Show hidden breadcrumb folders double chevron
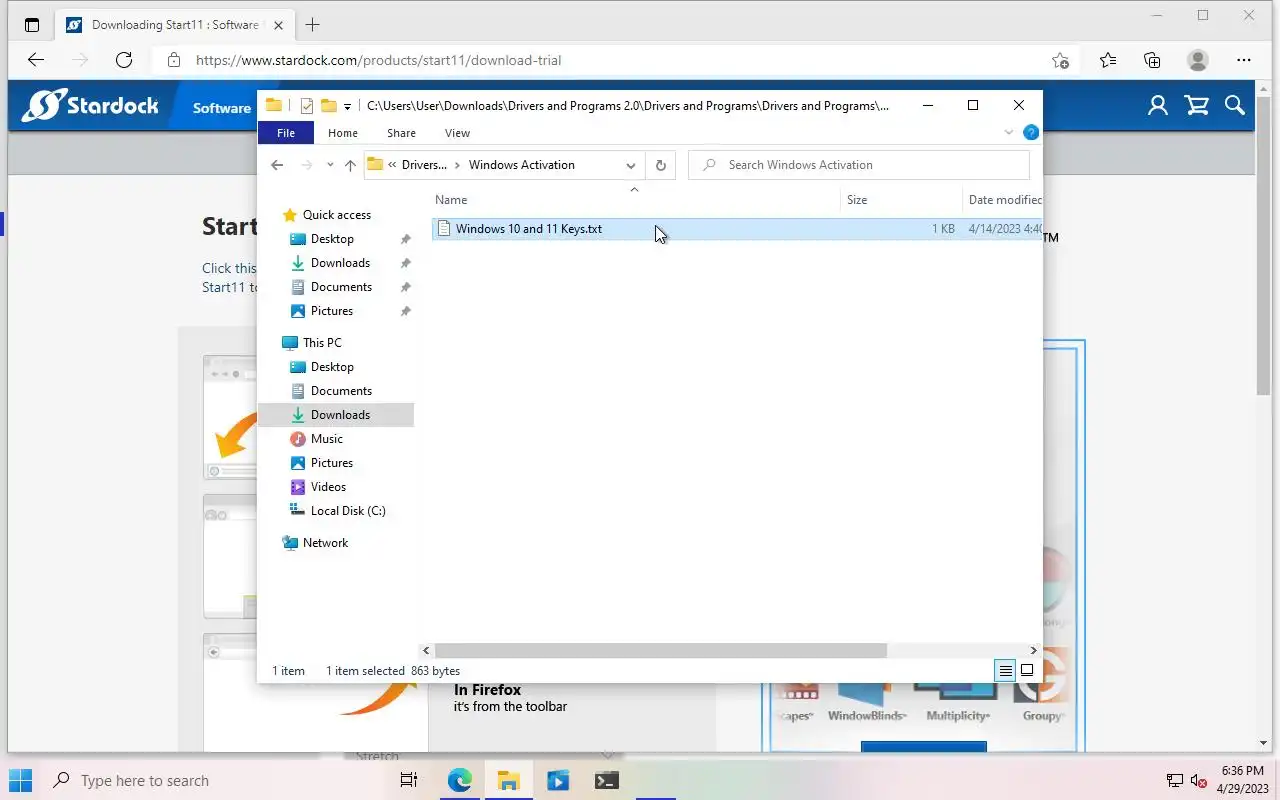The width and height of the screenshot is (1280, 800). pos(393,165)
